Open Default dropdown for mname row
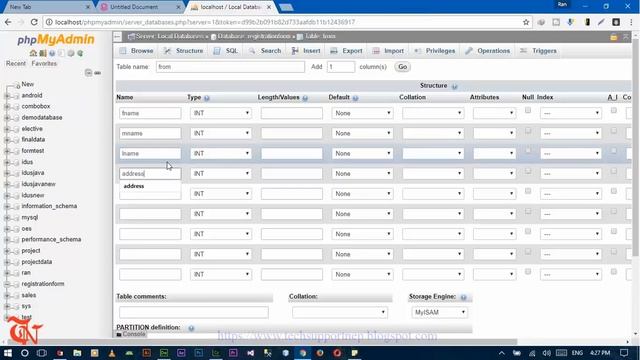Screen dimensions: 640x360 click(362, 133)
